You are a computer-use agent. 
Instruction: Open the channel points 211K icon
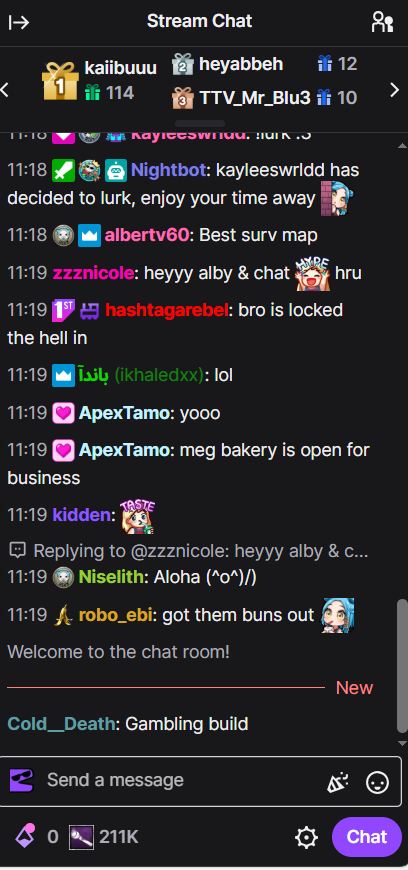pos(79,837)
